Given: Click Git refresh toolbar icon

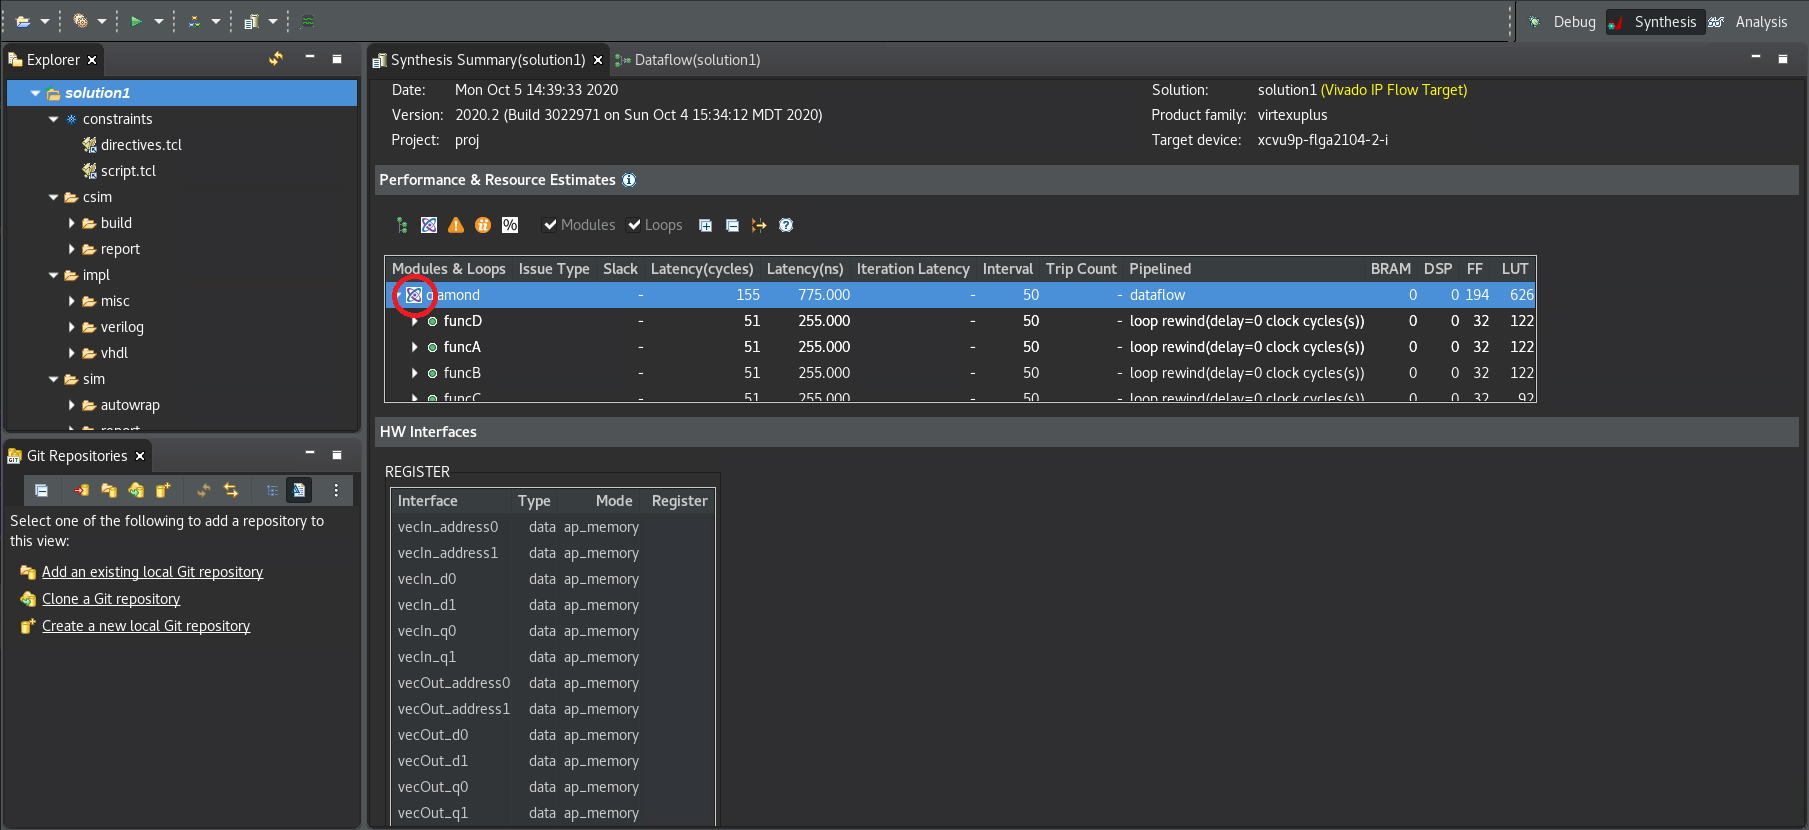Looking at the screenshot, I should (204, 490).
